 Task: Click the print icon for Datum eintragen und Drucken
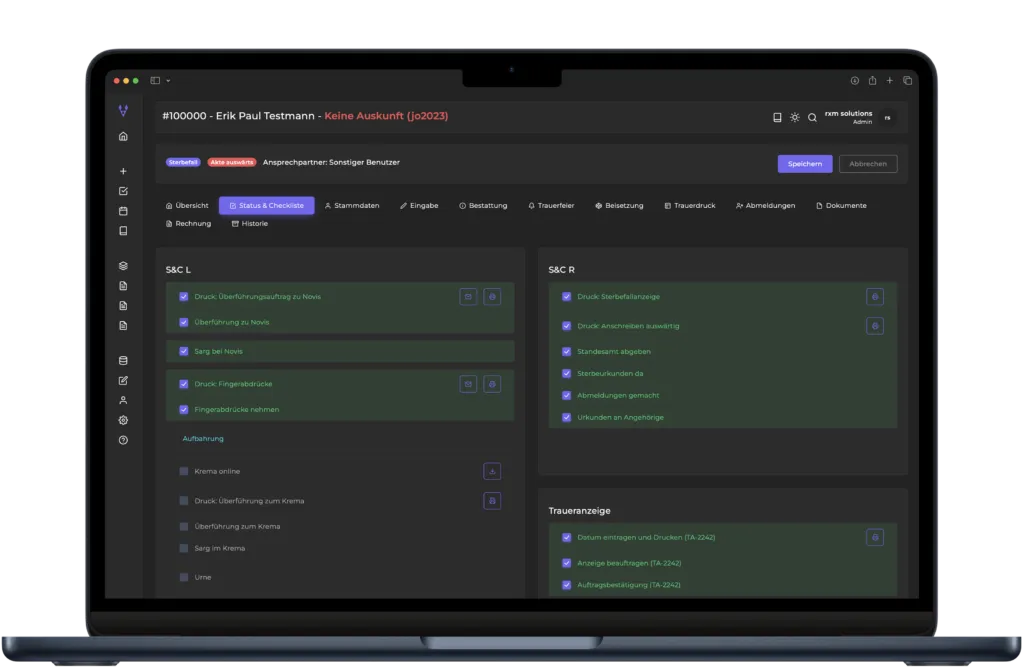875,537
